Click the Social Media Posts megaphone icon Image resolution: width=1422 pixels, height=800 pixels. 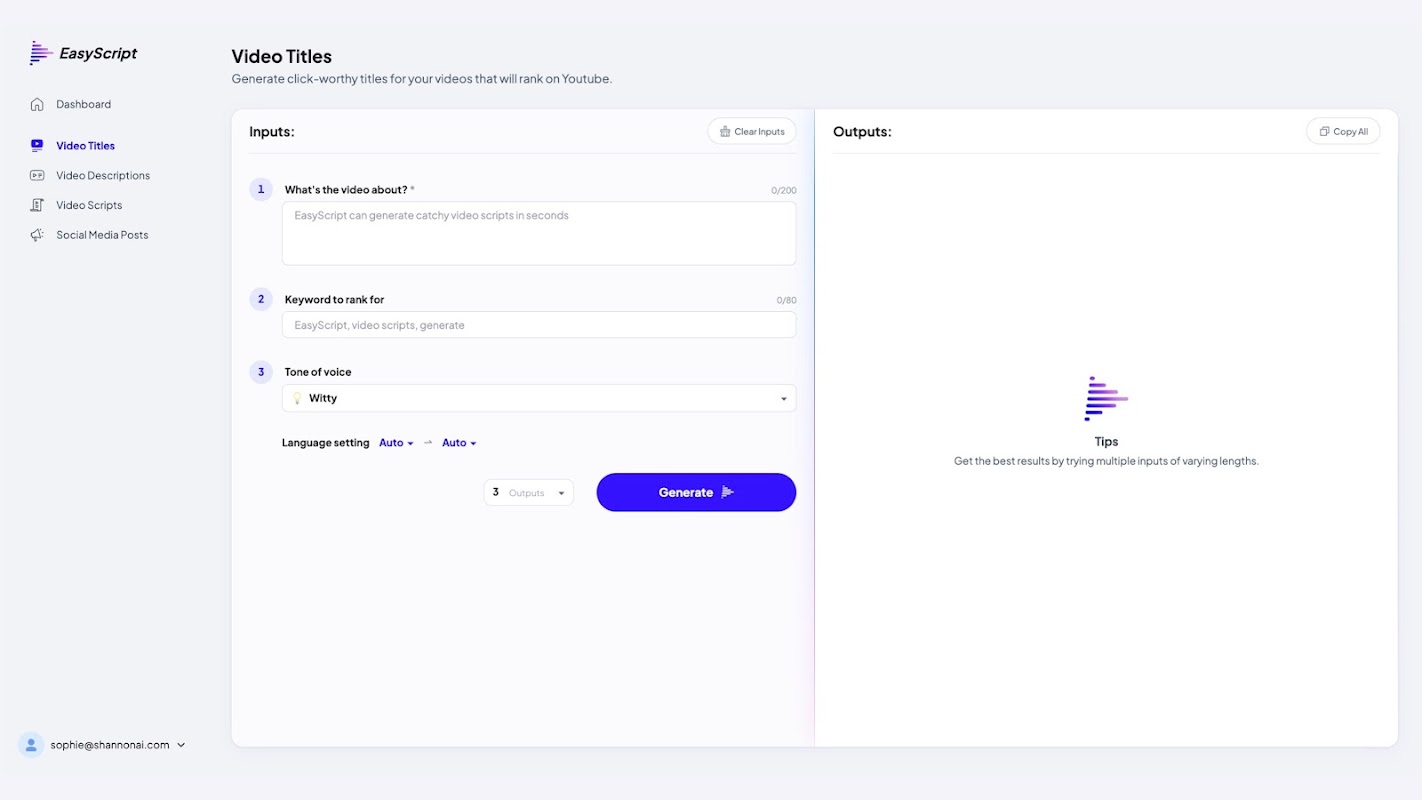[37, 235]
